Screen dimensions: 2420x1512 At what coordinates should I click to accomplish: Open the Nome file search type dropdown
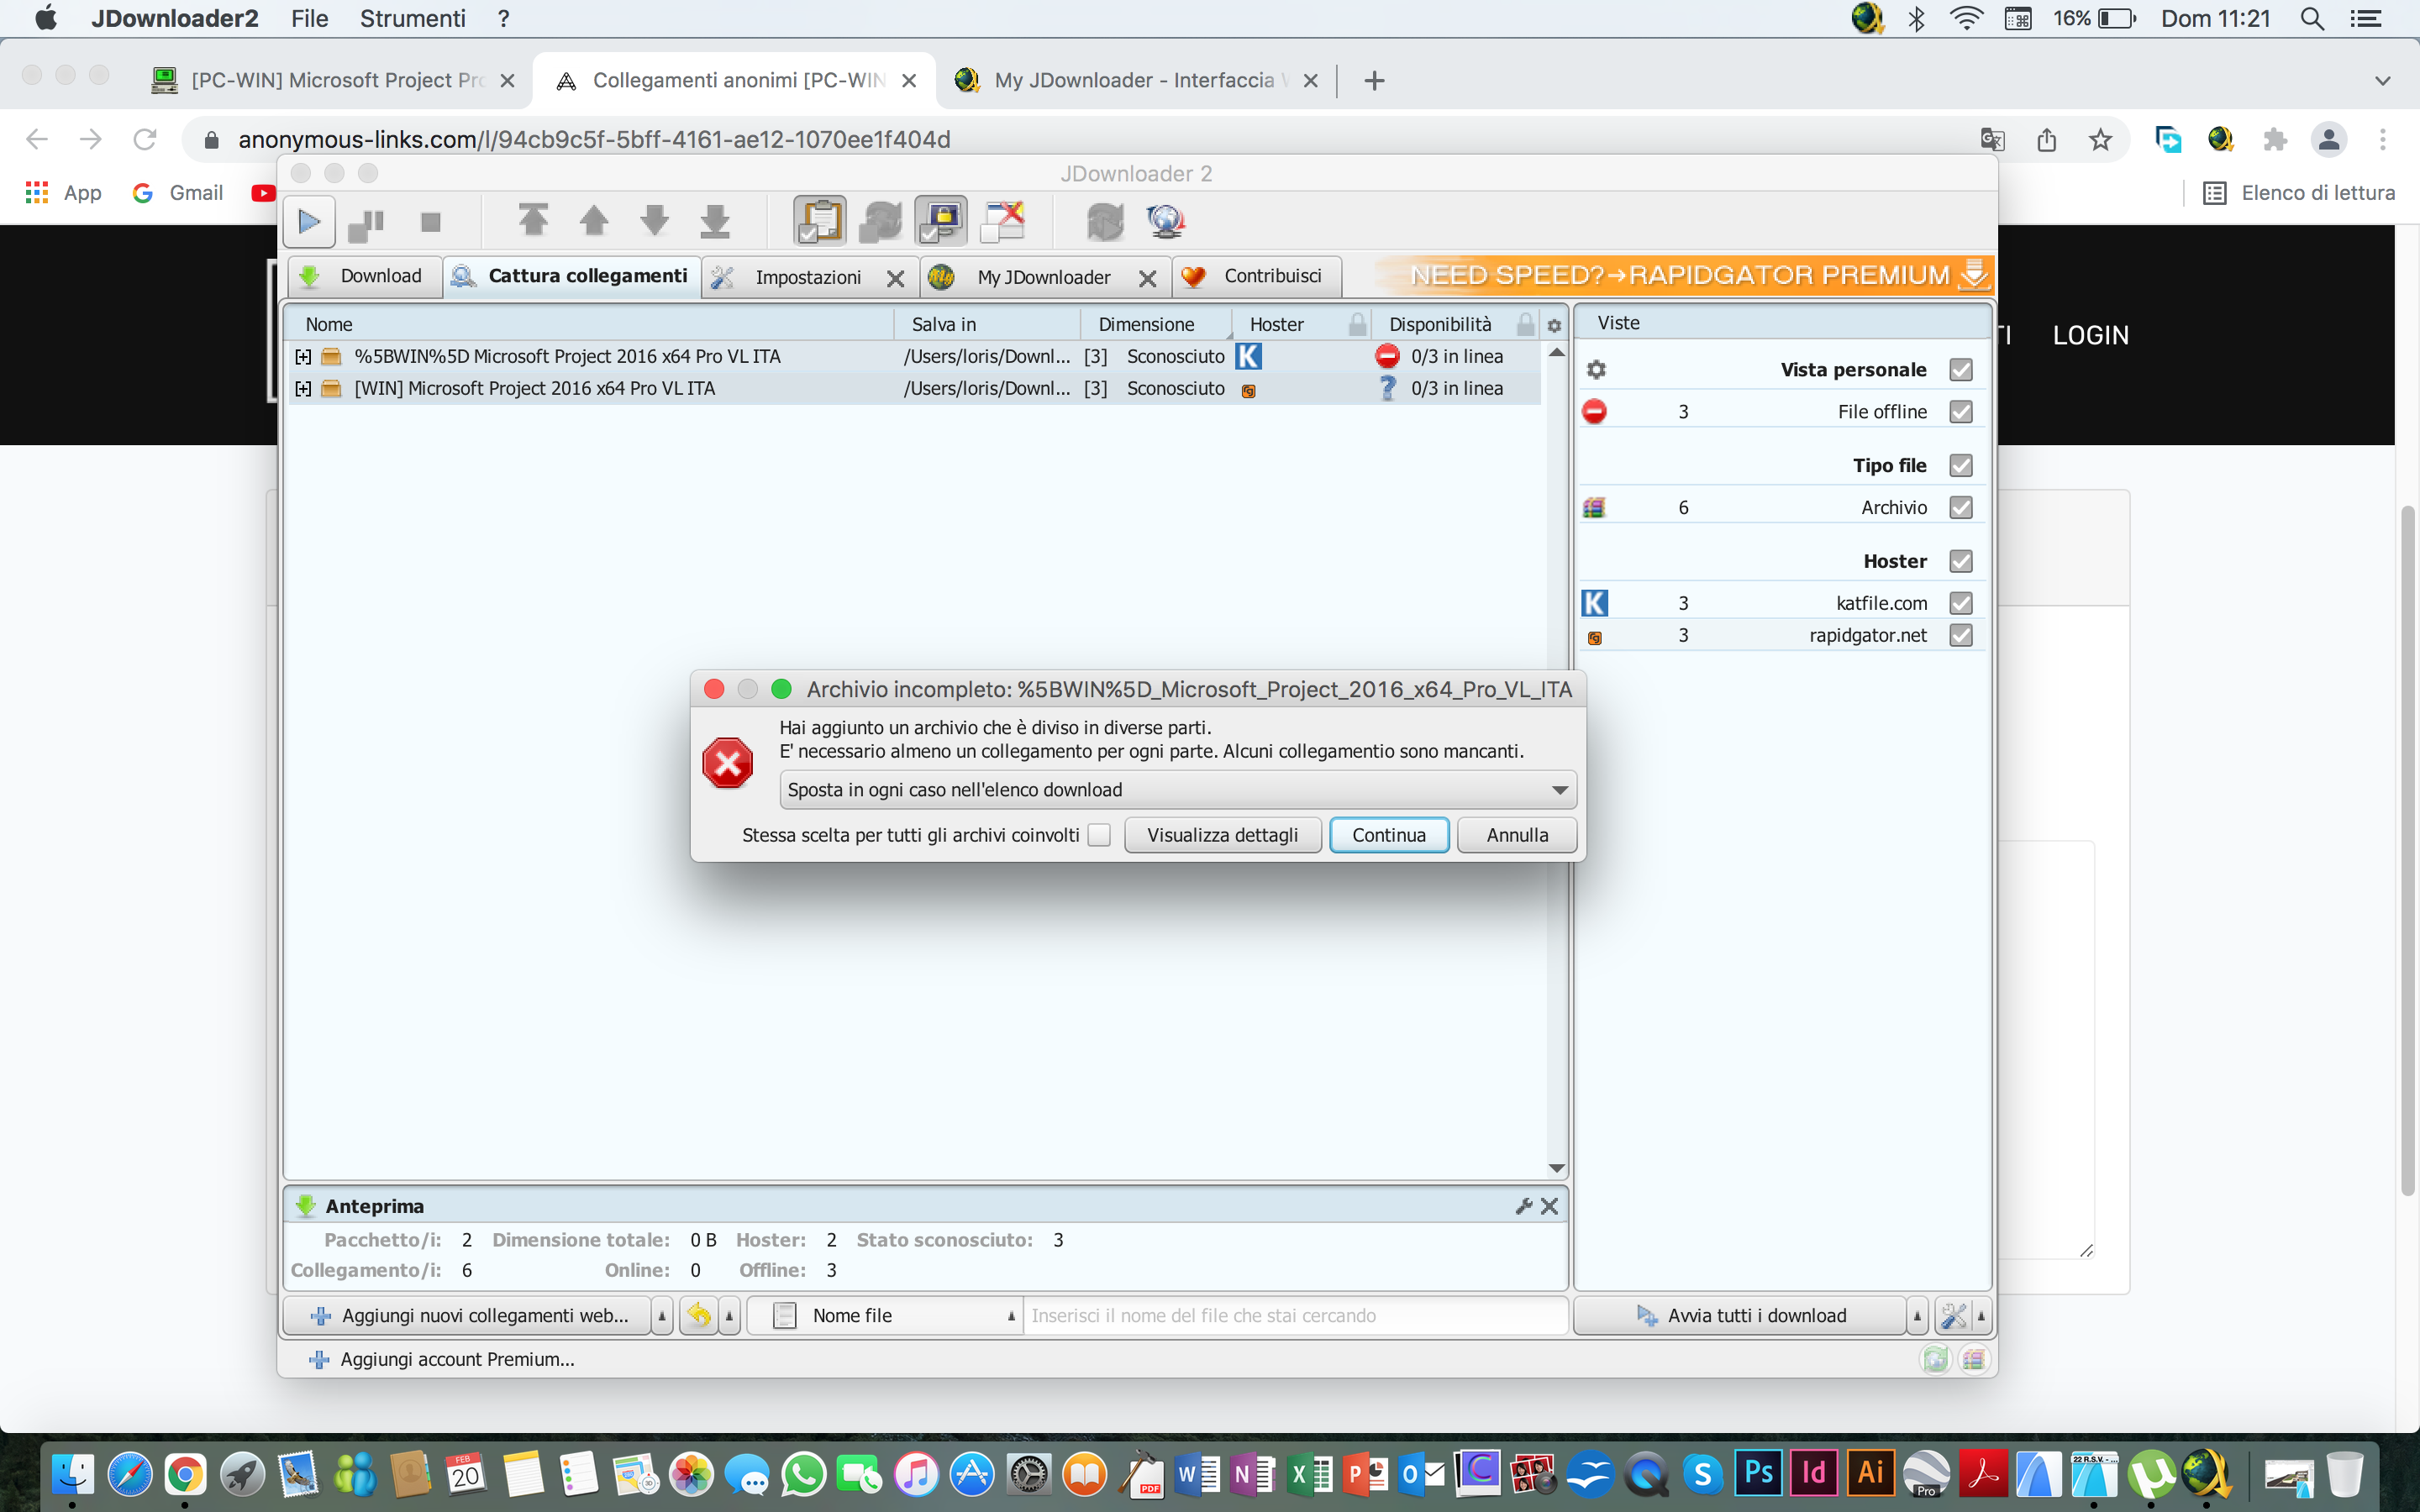pos(884,1316)
